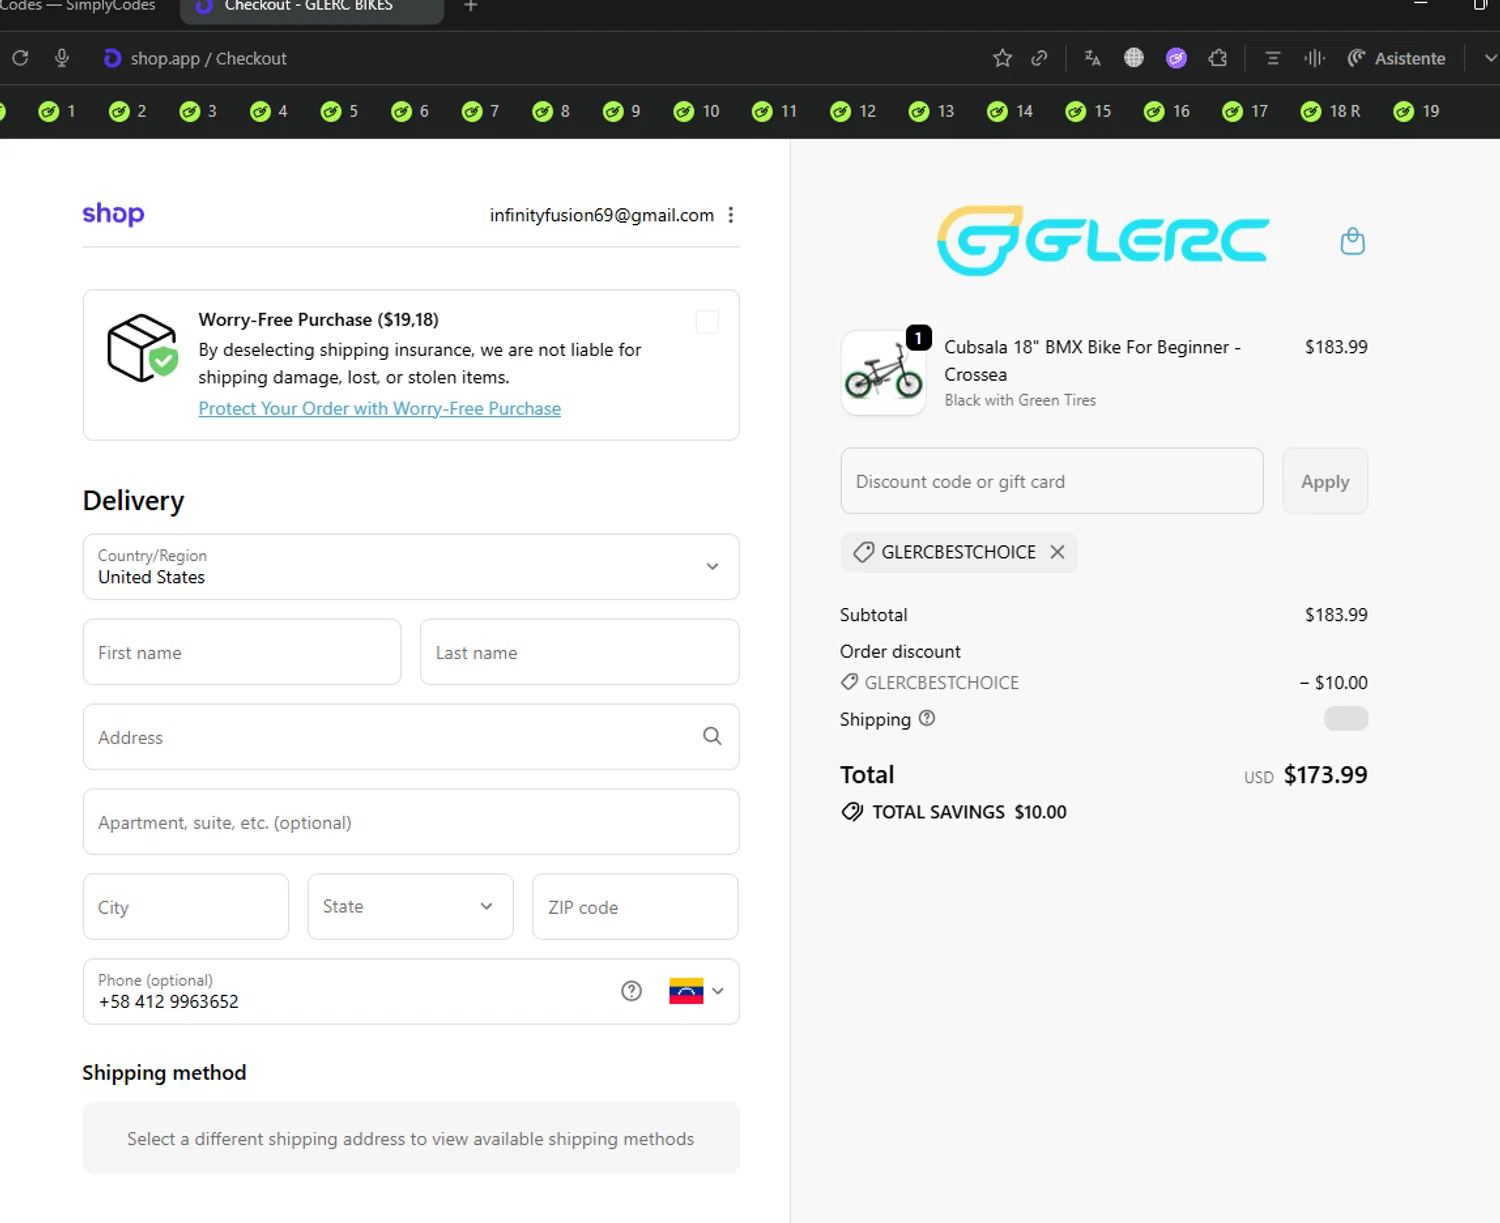This screenshot has height=1223, width=1500.
Task: Copy page link icon in address bar
Action: pos(1039,58)
